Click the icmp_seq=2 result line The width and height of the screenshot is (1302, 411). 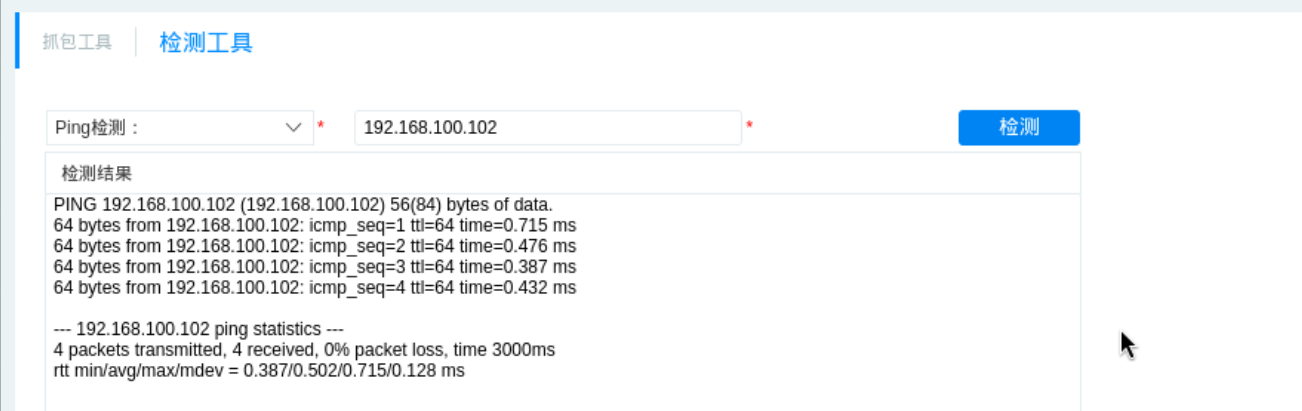pyautogui.click(x=315, y=246)
